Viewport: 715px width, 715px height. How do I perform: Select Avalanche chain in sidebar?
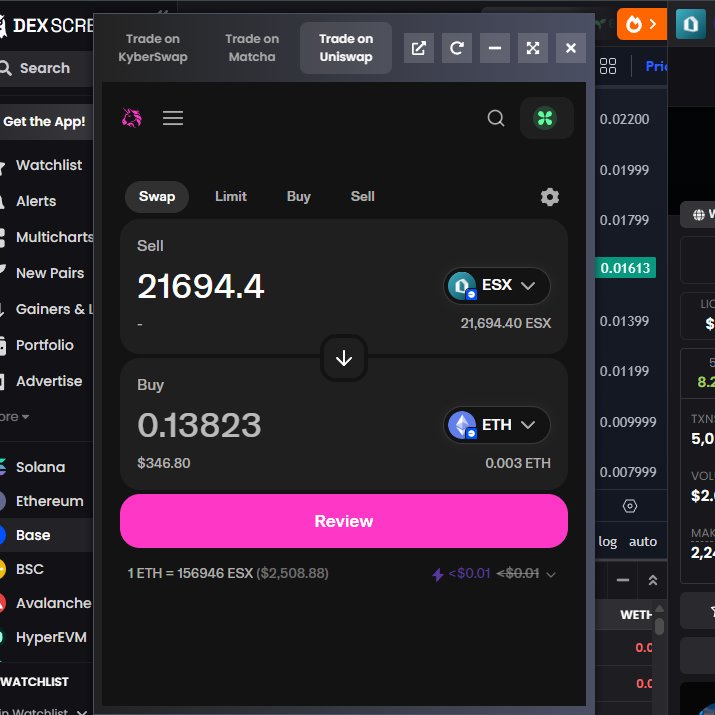pyautogui.click(x=47, y=603)
